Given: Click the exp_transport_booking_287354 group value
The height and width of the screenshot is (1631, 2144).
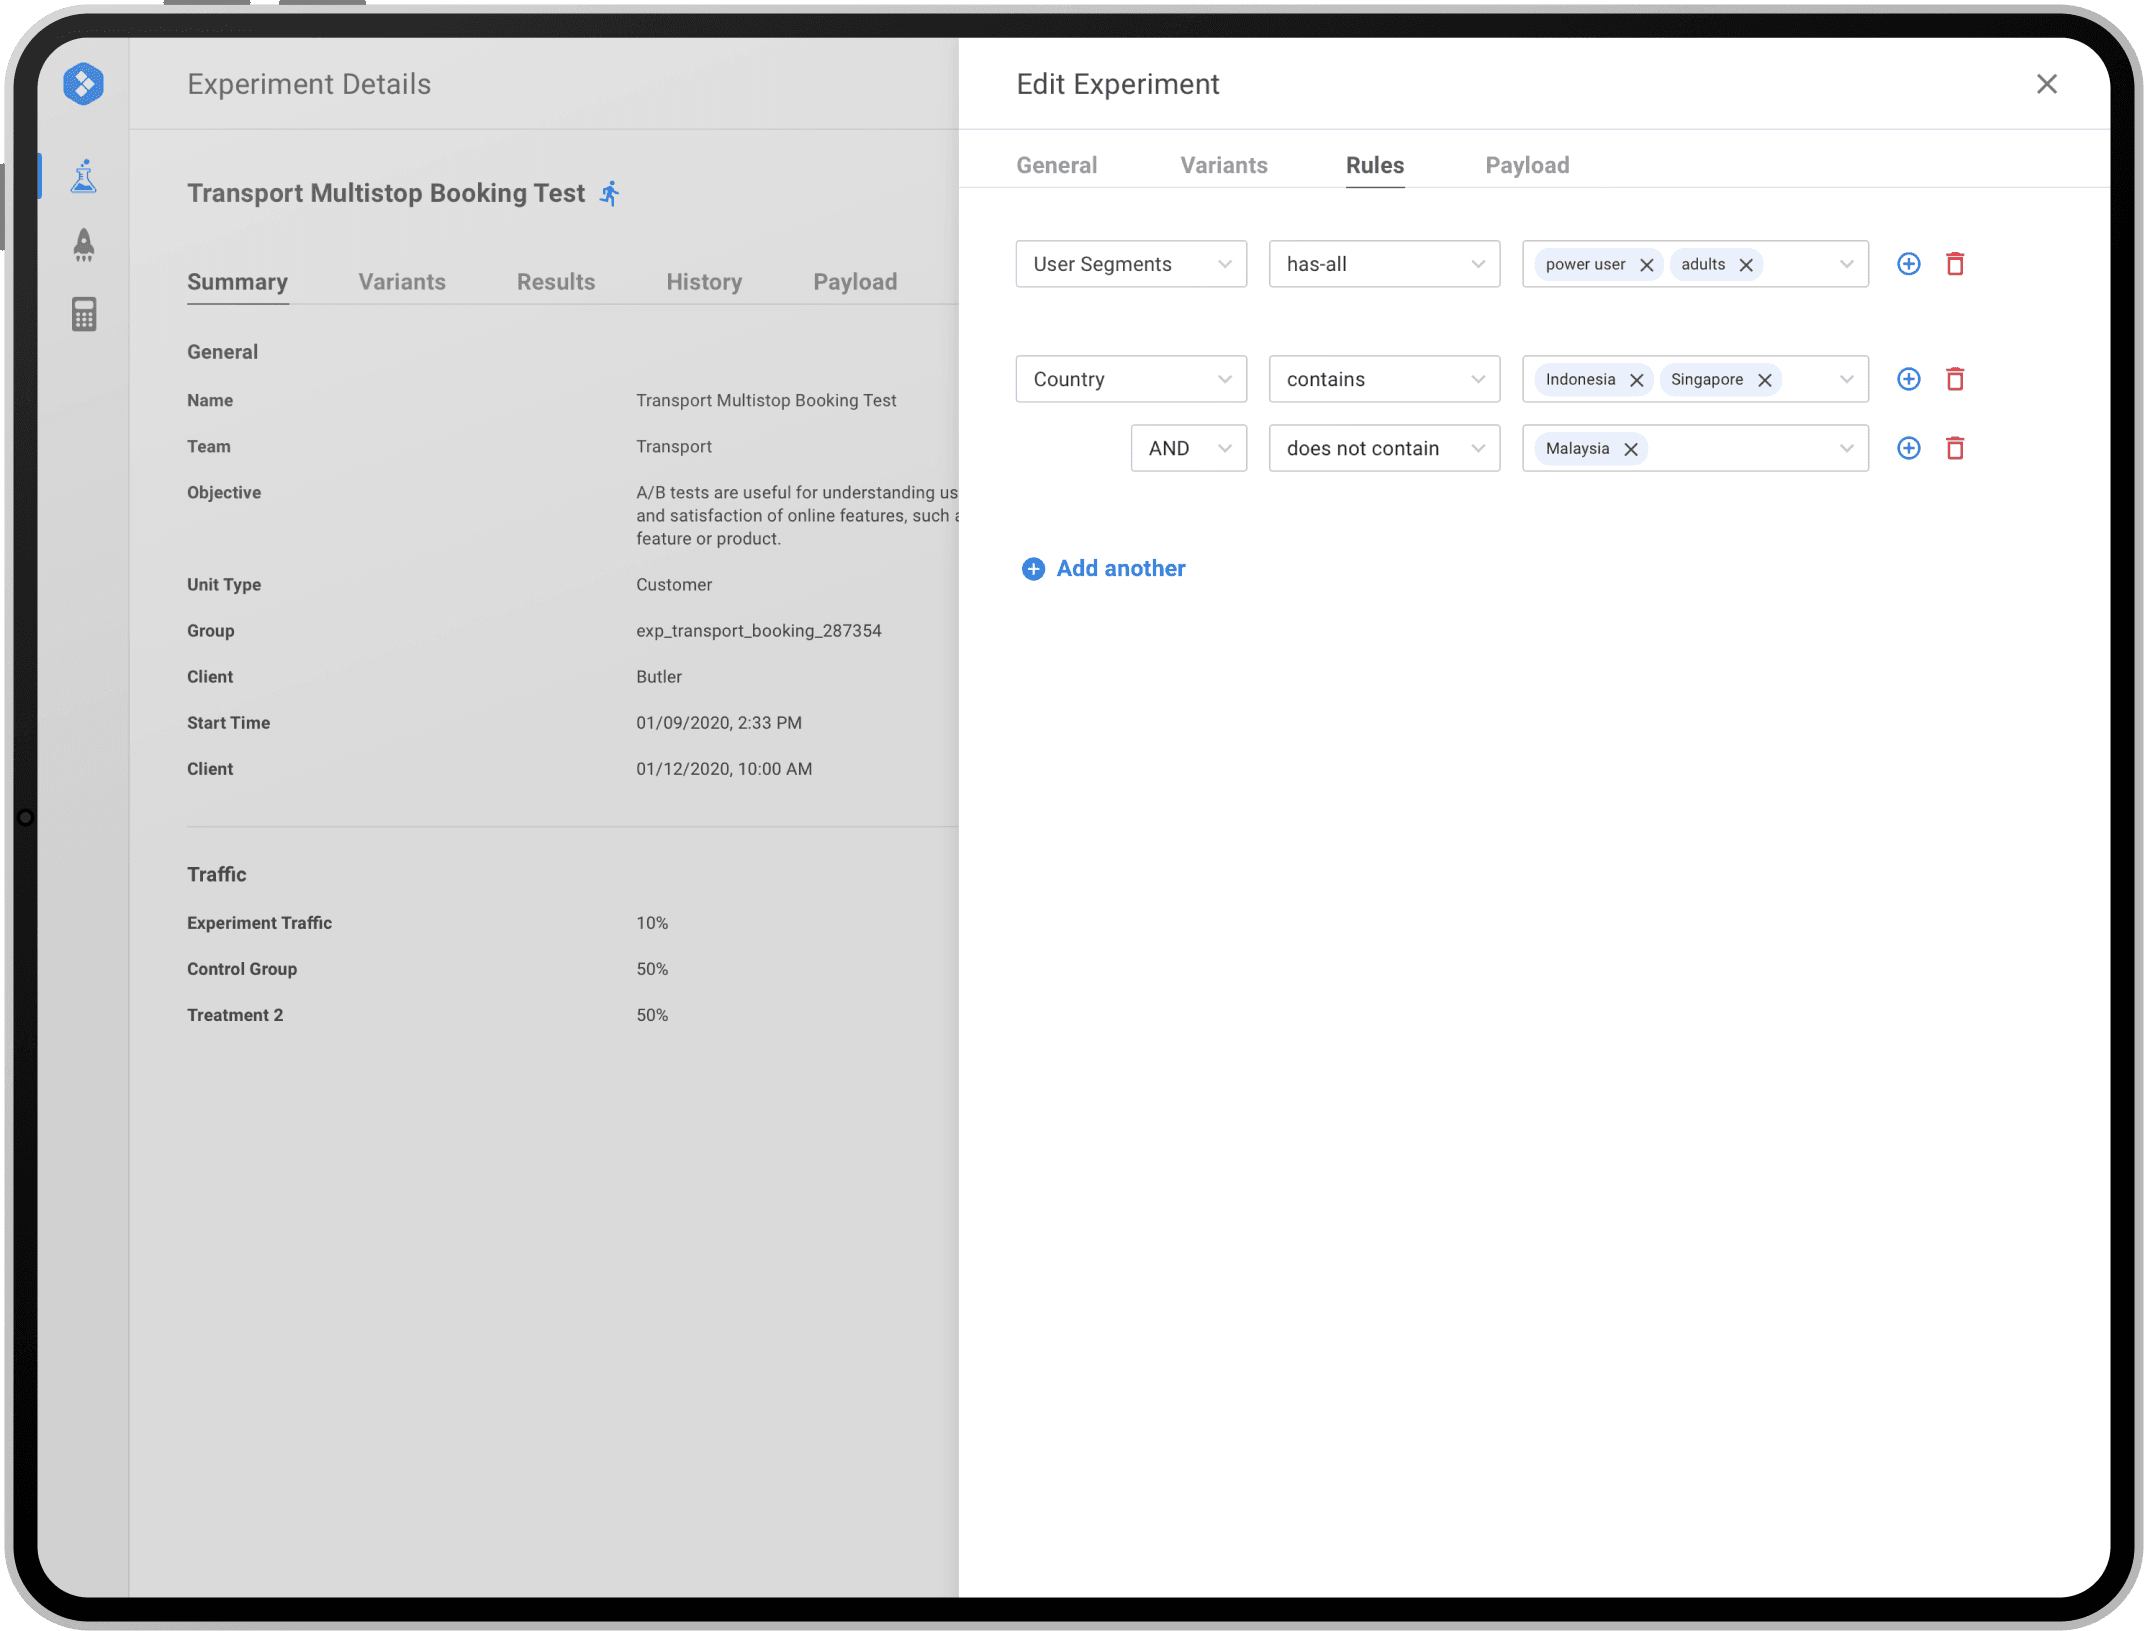Looking at the screenshot, I should 759,631.
